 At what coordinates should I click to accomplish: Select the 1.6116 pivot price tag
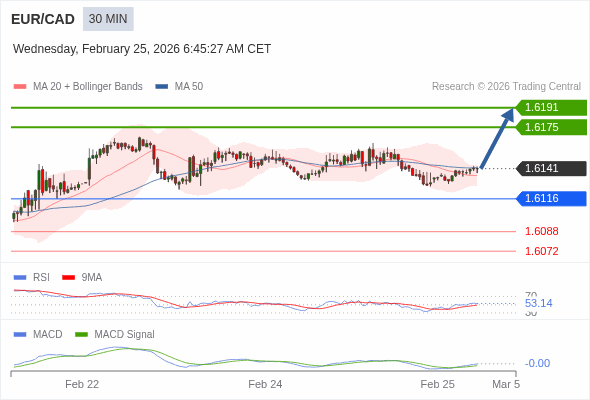[551, 198]
